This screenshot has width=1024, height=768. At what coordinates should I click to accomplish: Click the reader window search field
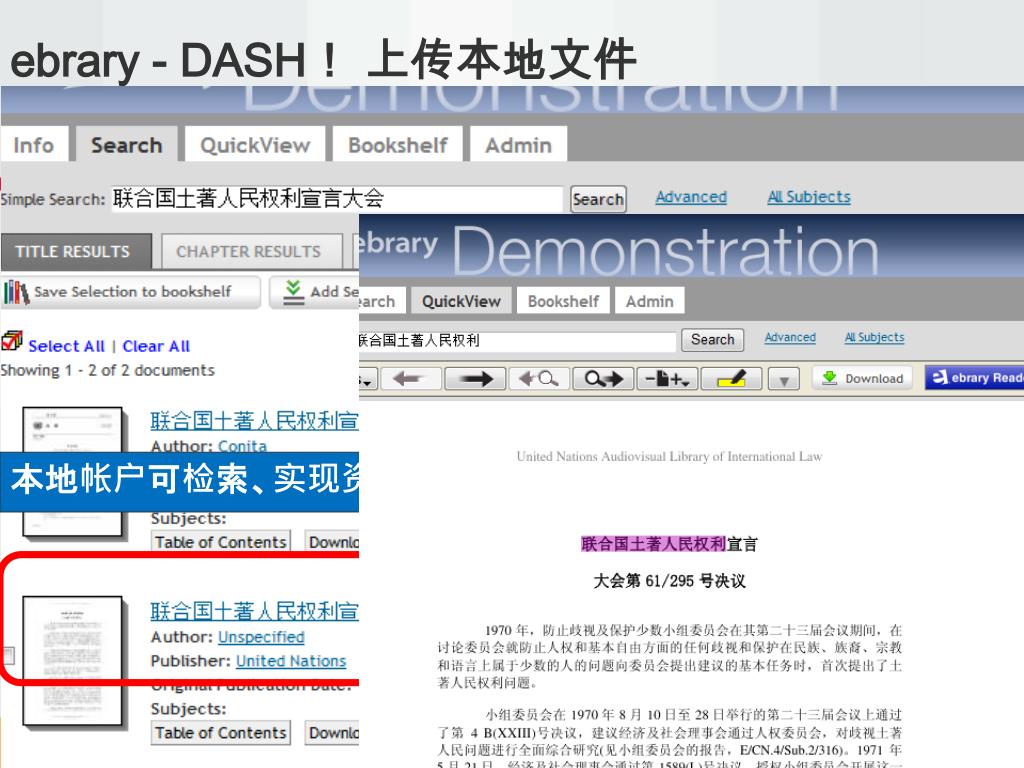tap(517, 340)
